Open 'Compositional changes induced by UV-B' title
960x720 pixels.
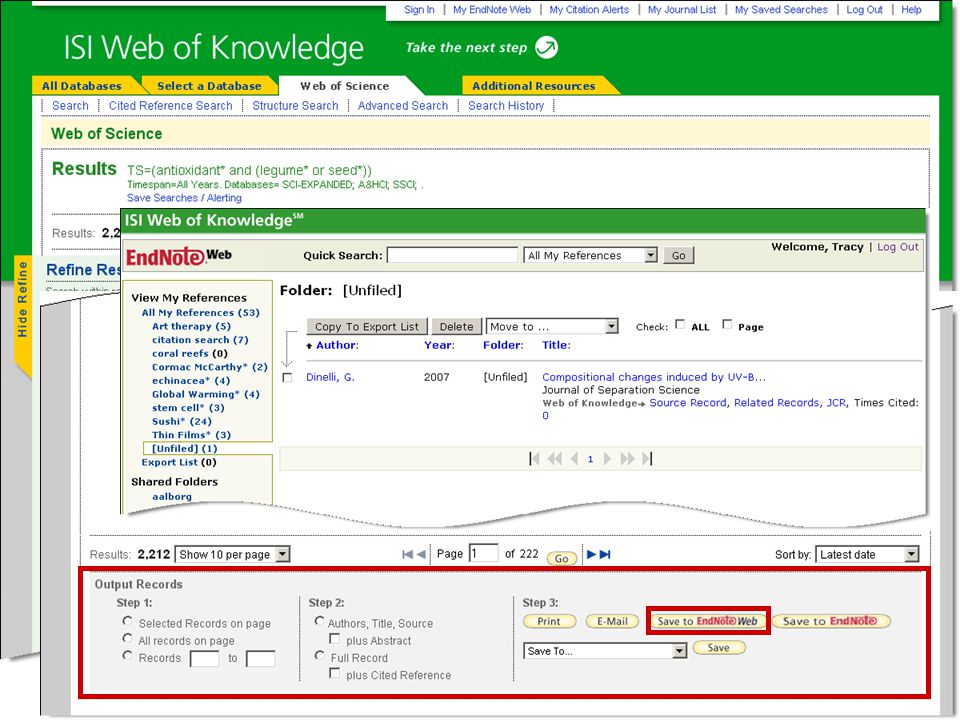[x=654, y=377]
